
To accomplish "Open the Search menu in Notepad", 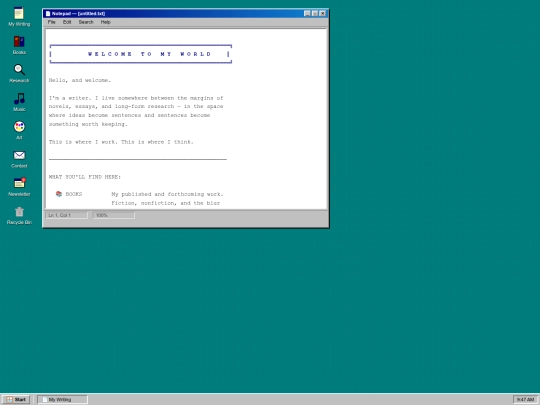I will 86,22.
